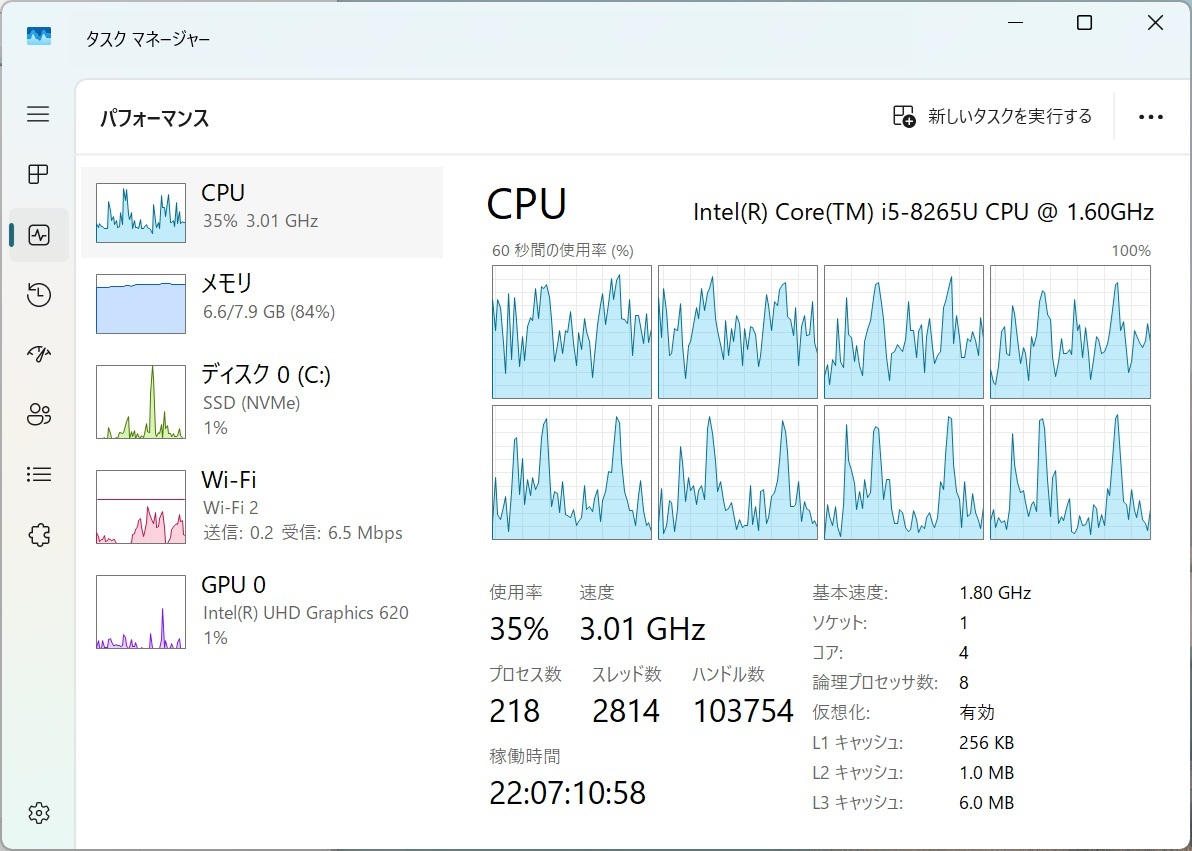Switch to the Users page icon
This screenshot has height=851, width=1192.
click(x=39, y=415)
